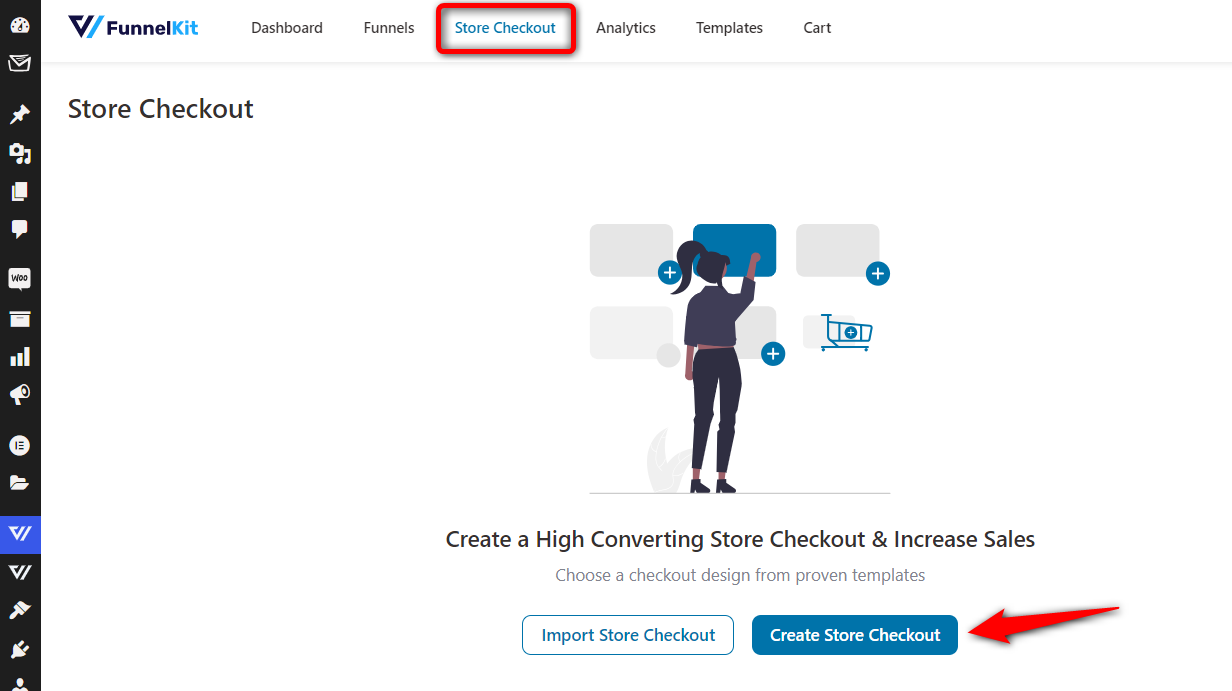Screen dimensions: 1232x691
Task: Open Templates tab
Action: tap(729, 28)
